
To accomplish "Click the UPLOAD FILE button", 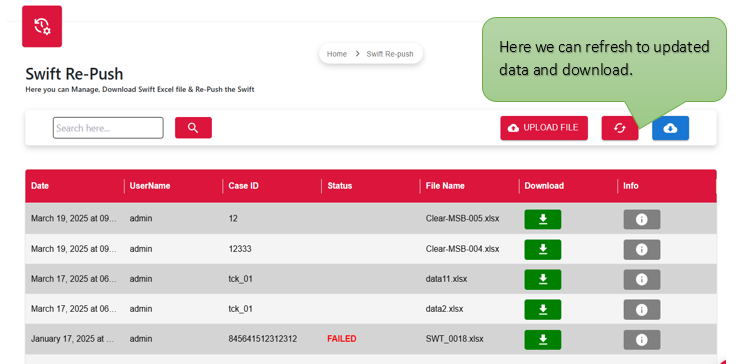I will click(544, 128).
